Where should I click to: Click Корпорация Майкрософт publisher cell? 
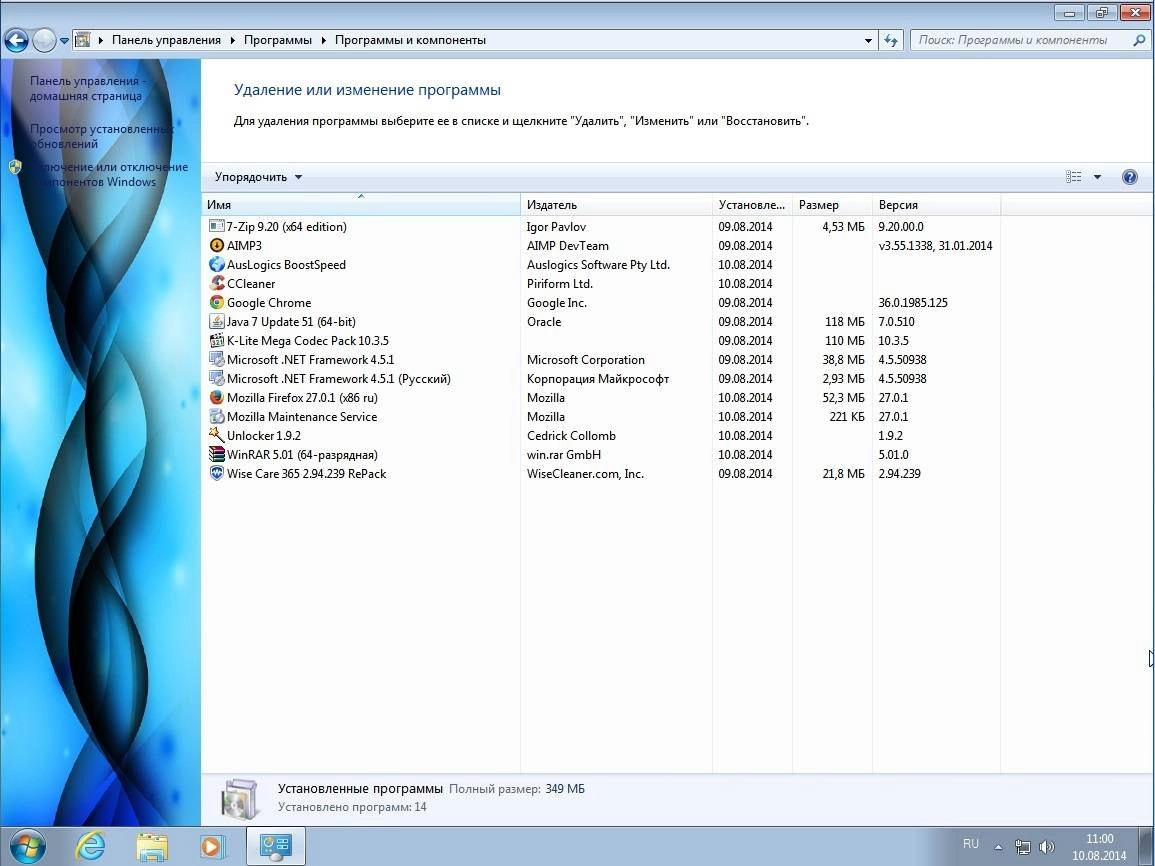tap(597, 379)
